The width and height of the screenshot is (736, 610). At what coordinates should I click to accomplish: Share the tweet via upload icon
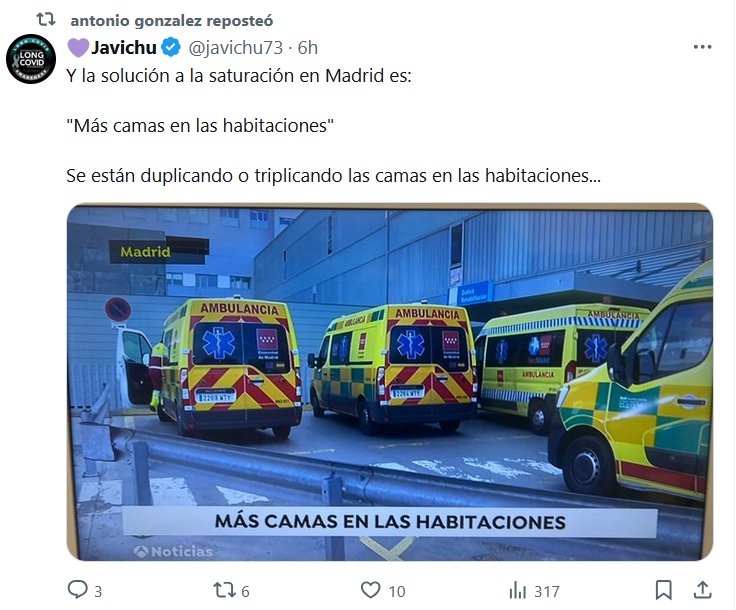click(x=702, y=590)
